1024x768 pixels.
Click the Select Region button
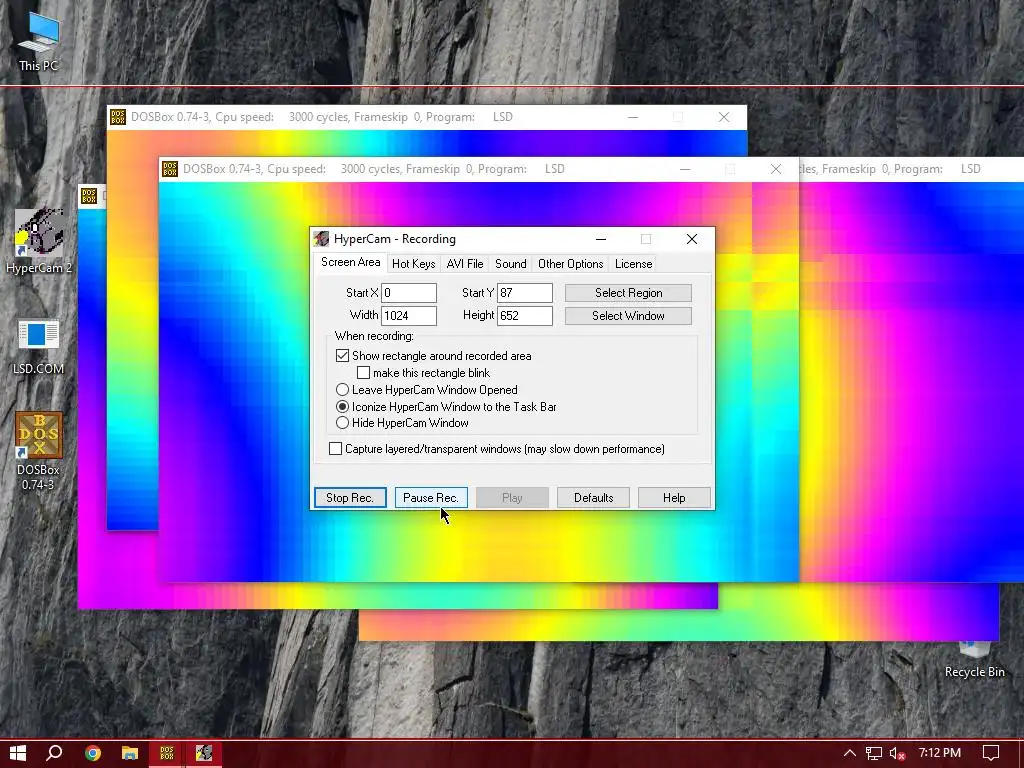coord(628,293)
